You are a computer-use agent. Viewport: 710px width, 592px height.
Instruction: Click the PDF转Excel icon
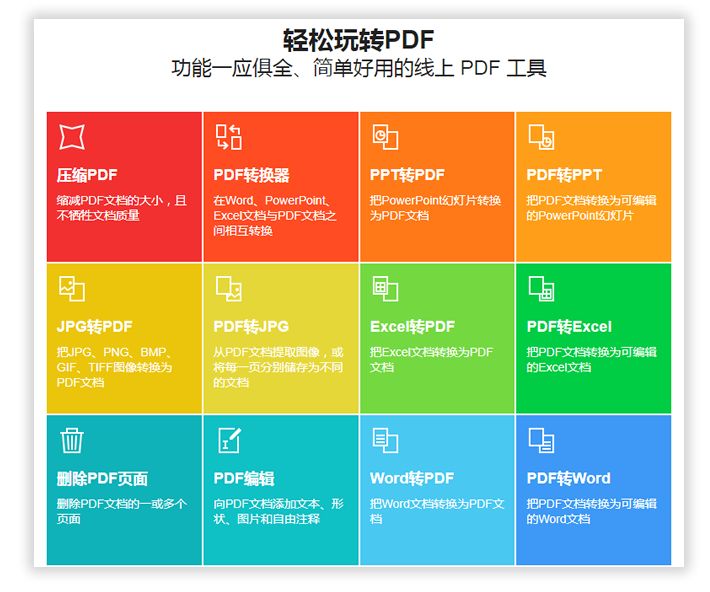(x=541, y=288)
